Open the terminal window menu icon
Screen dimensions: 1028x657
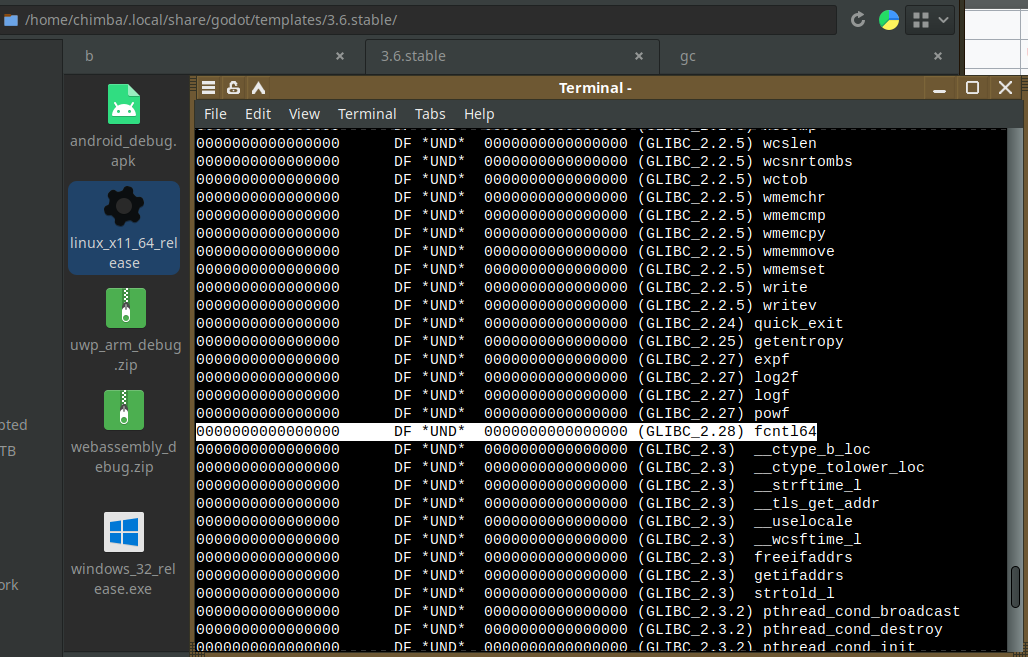[208, 88]
